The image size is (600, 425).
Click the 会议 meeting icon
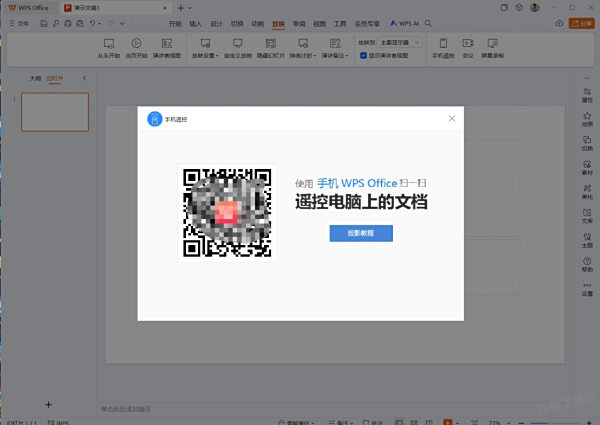(x=468, y=43)
